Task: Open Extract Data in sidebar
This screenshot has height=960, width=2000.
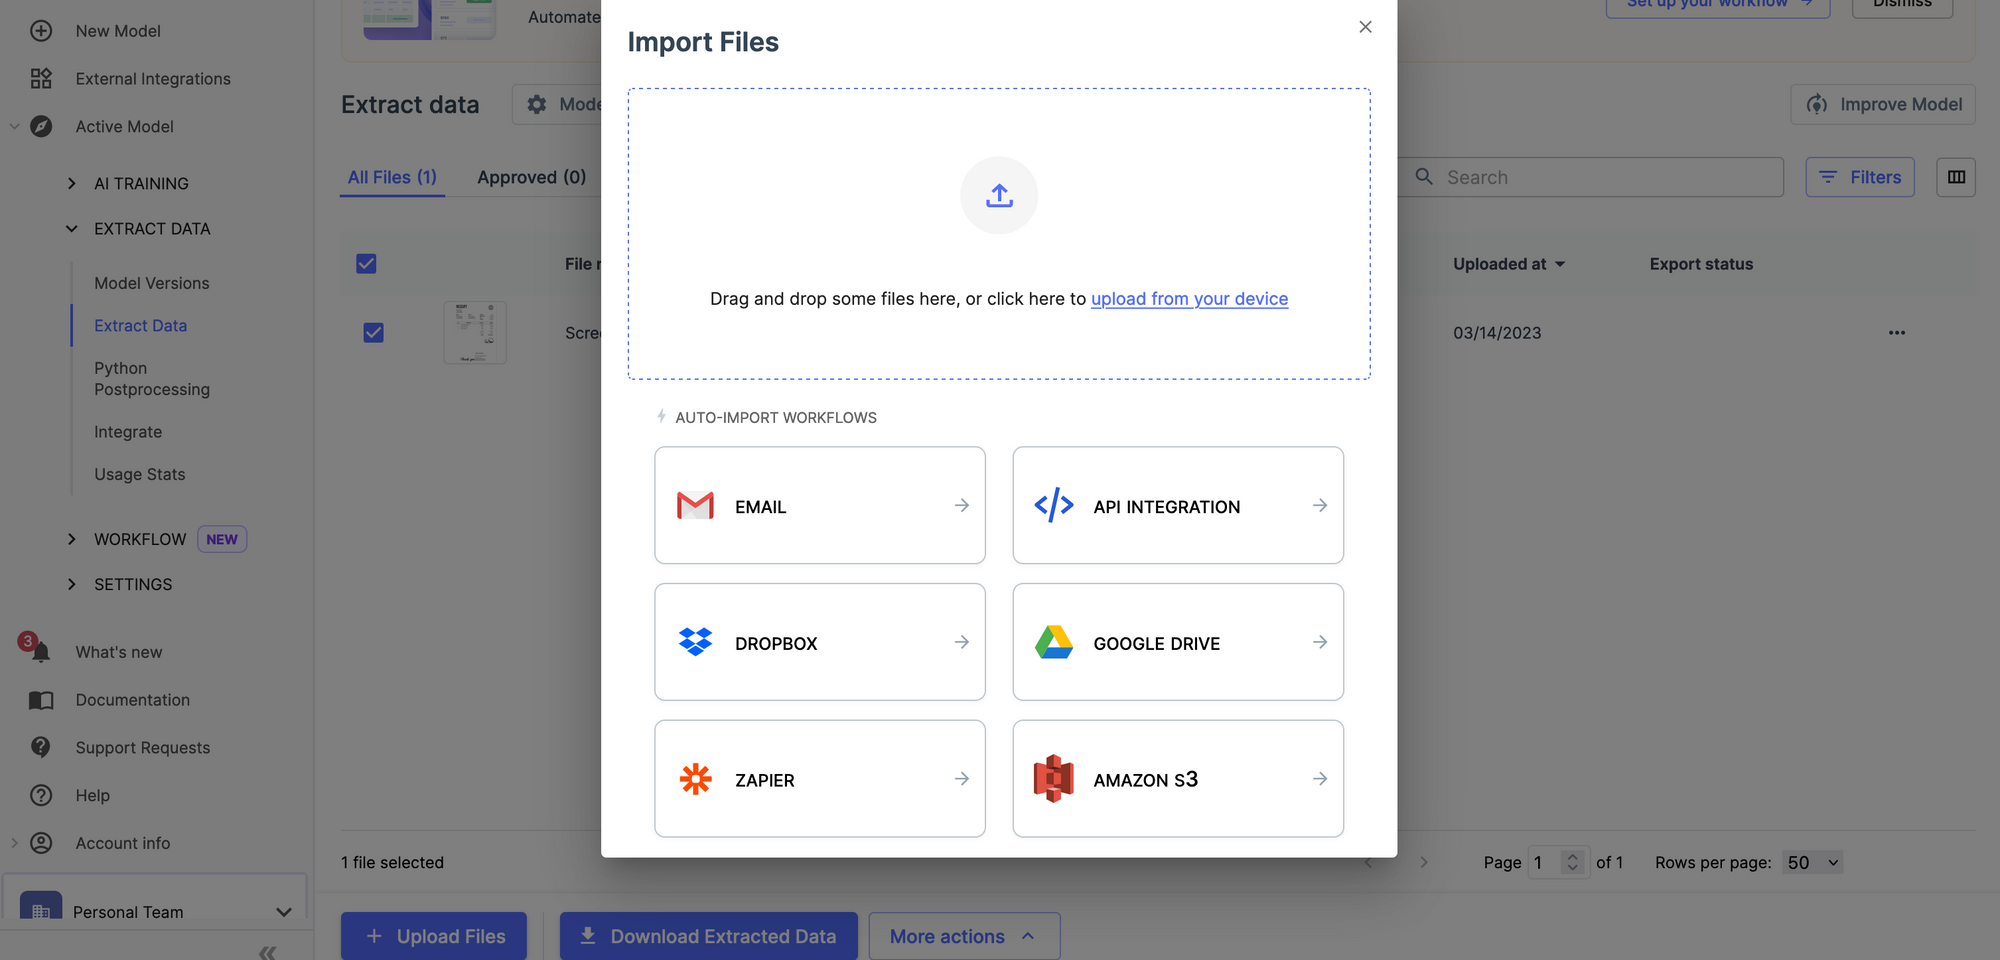Action: click(x=141, y=326)
